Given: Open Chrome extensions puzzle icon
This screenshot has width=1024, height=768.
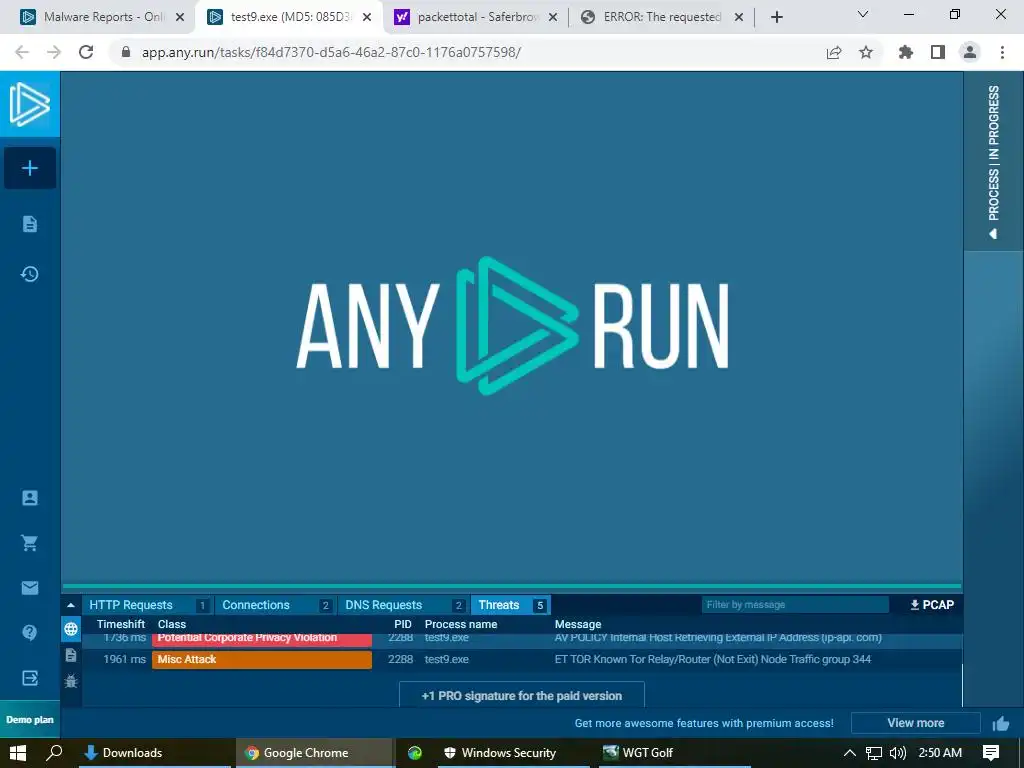Looking at the screenshot, I should (906, 52).
